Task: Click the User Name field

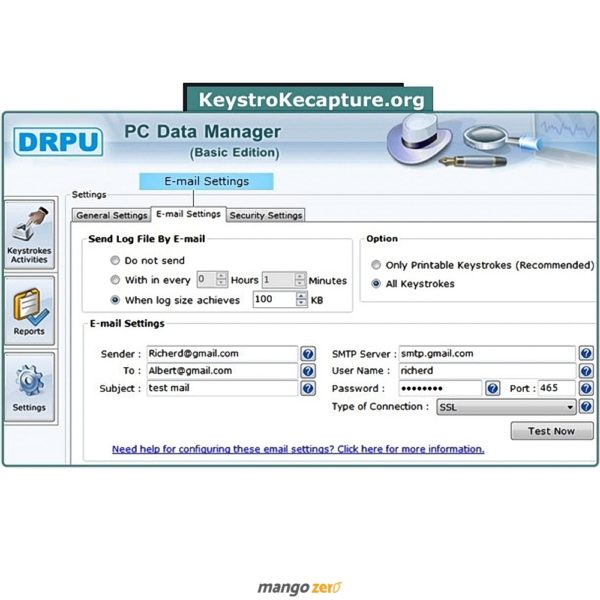Action: [487, 370]
